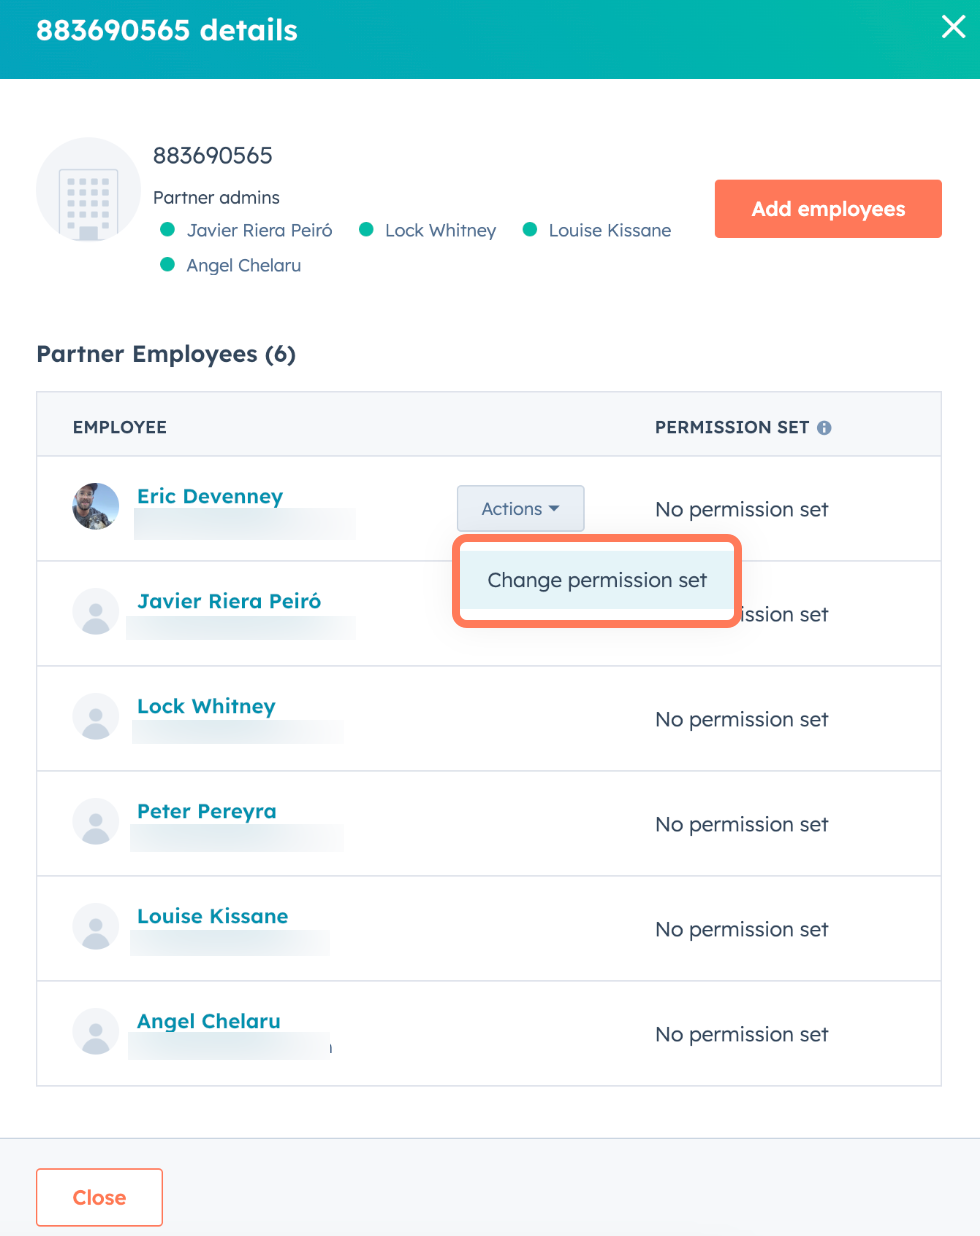Click Close at the bottom of the dialog

coord(99,1197)
